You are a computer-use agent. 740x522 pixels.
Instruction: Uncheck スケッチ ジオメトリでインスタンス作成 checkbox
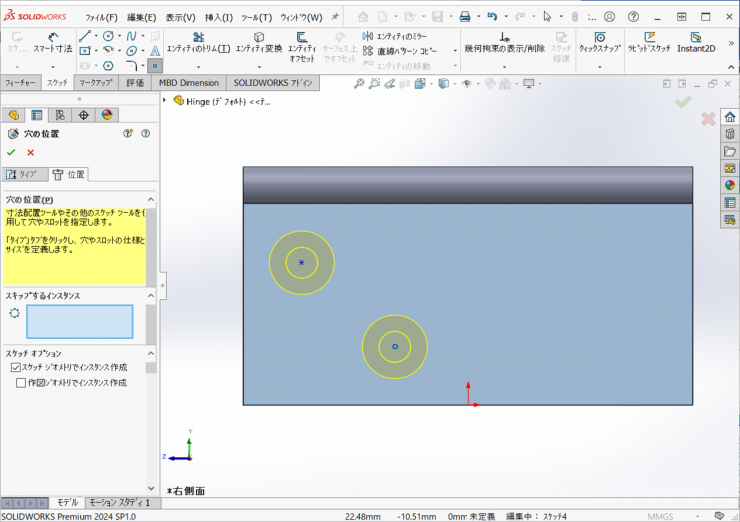coord(16,368)
